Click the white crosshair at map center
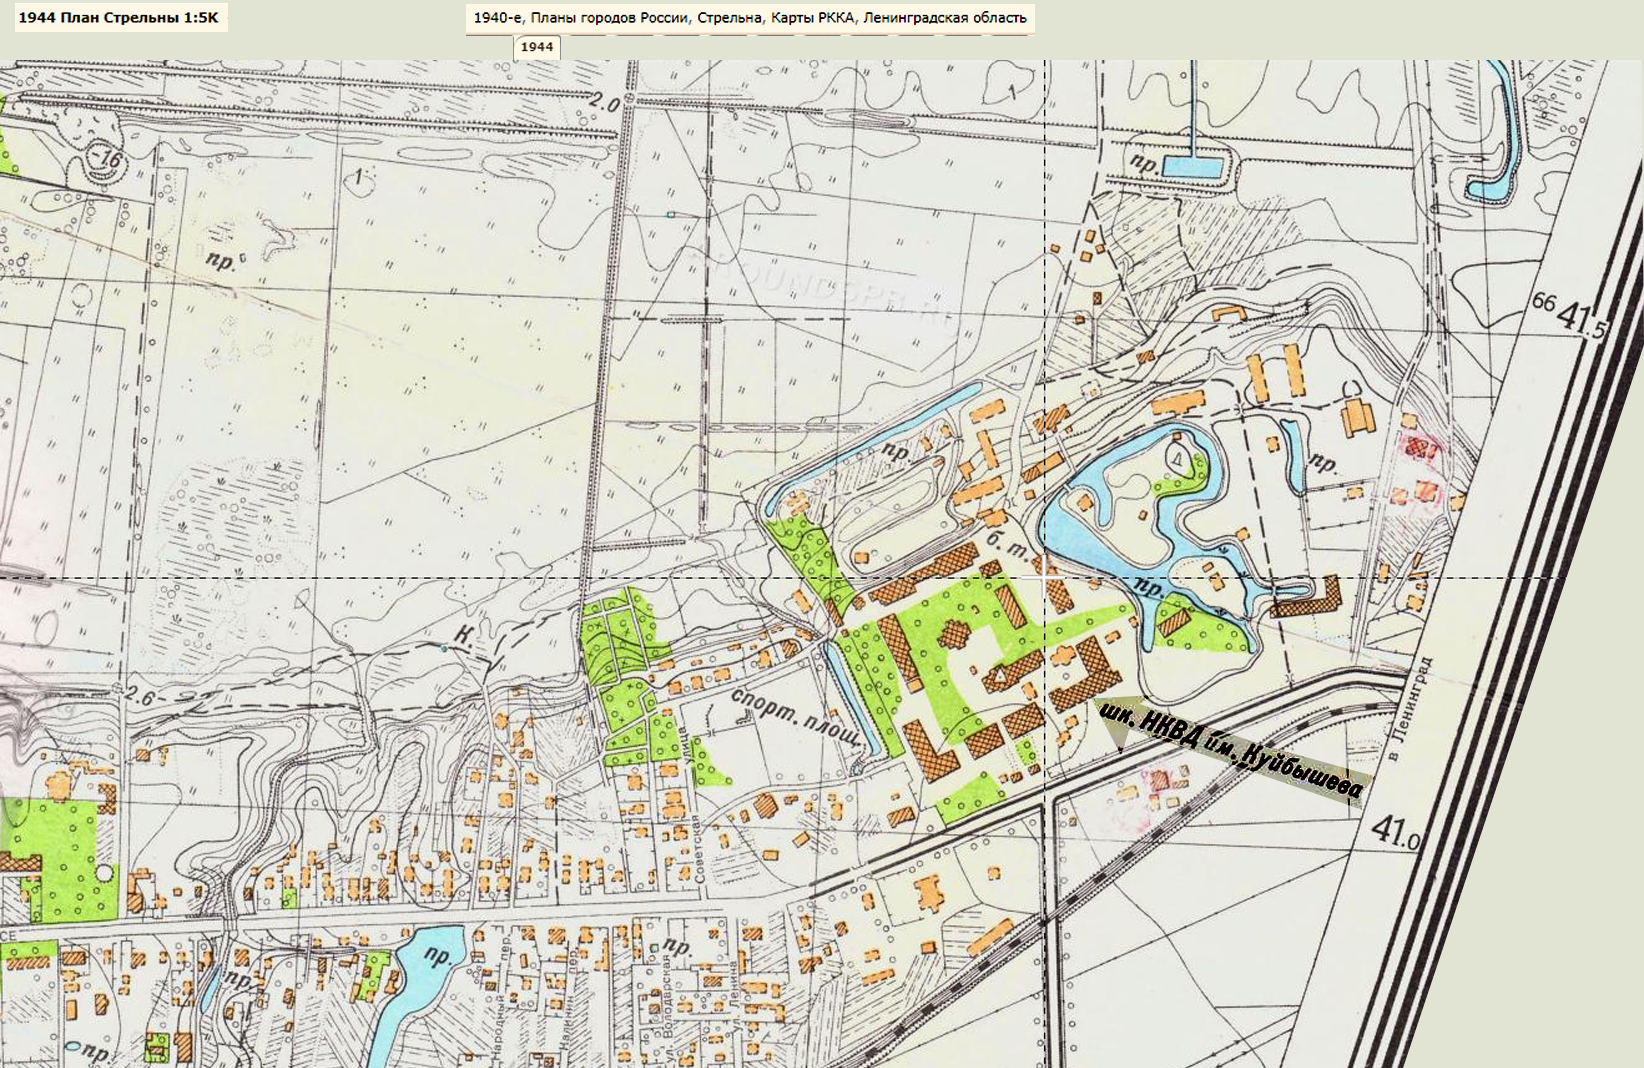This screenshot has height=1068, width=1644. pos(1044,578)
